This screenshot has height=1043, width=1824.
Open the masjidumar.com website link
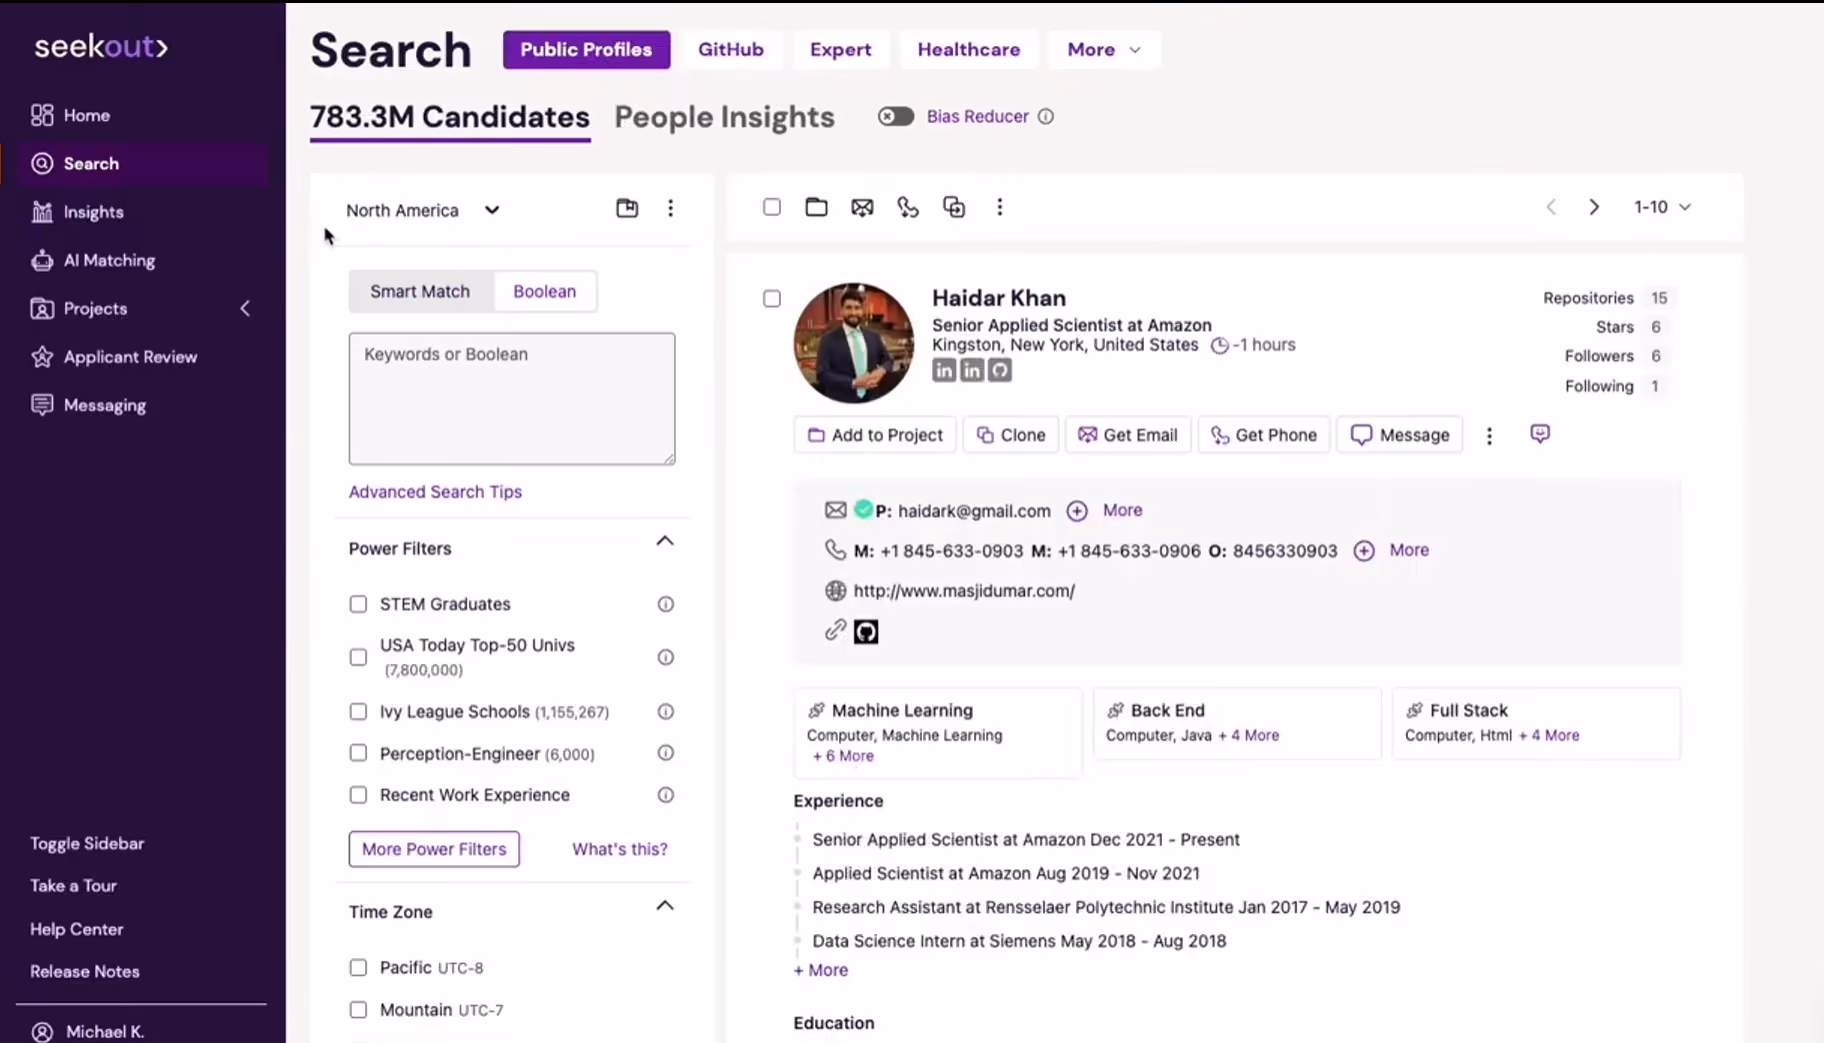(x=964, y=591)
